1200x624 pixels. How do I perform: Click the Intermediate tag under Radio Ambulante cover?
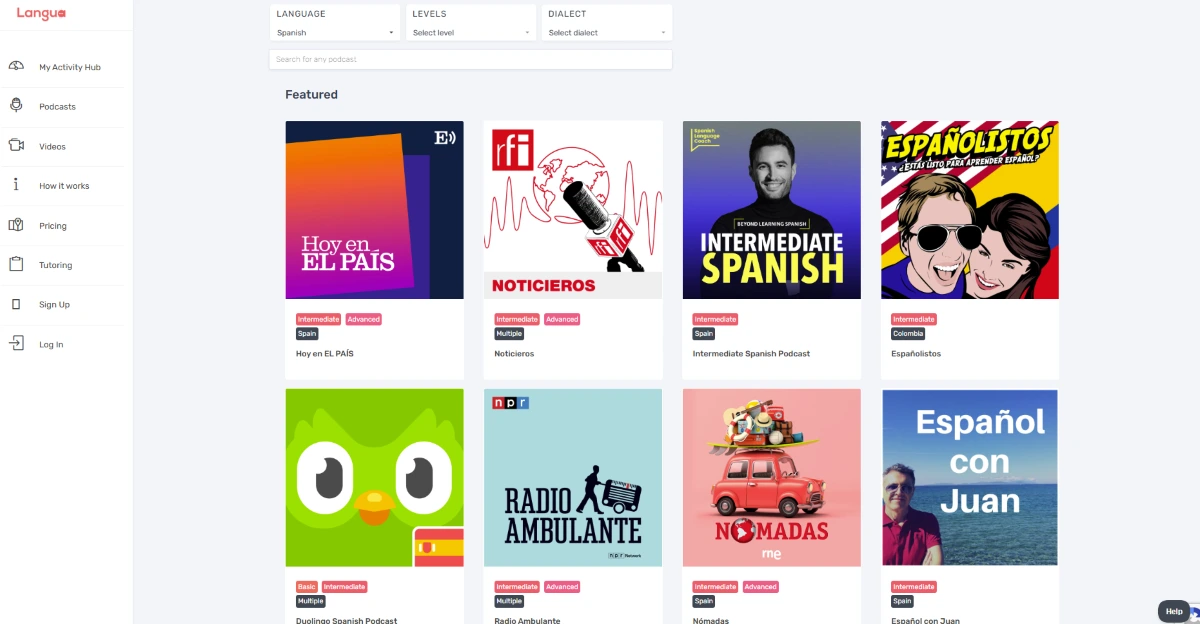(x=518, y=587)
